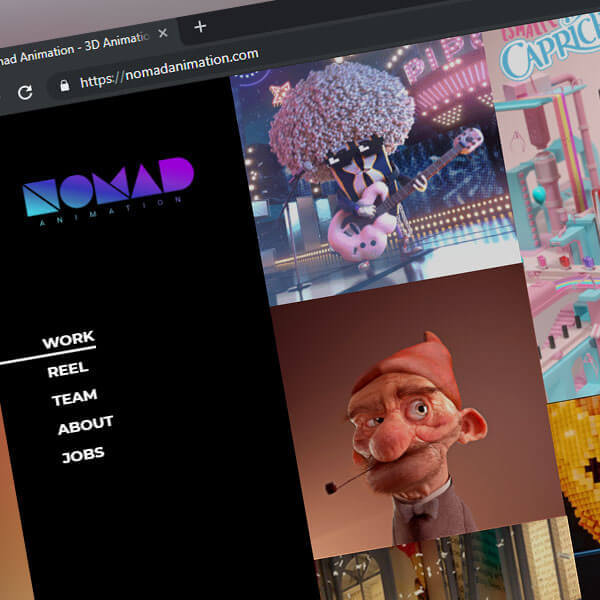Open the WORK menu item
This screenshot has width=600, height=600.
[68, 342]
